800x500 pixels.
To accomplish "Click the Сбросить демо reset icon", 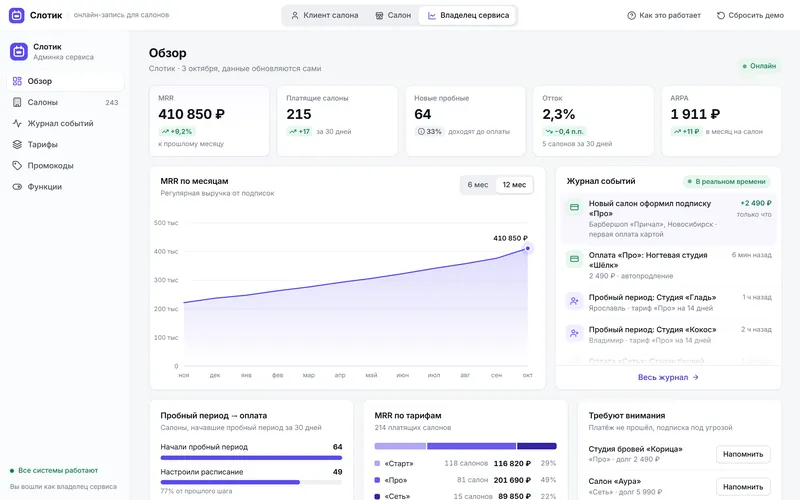I will [720, 15].
